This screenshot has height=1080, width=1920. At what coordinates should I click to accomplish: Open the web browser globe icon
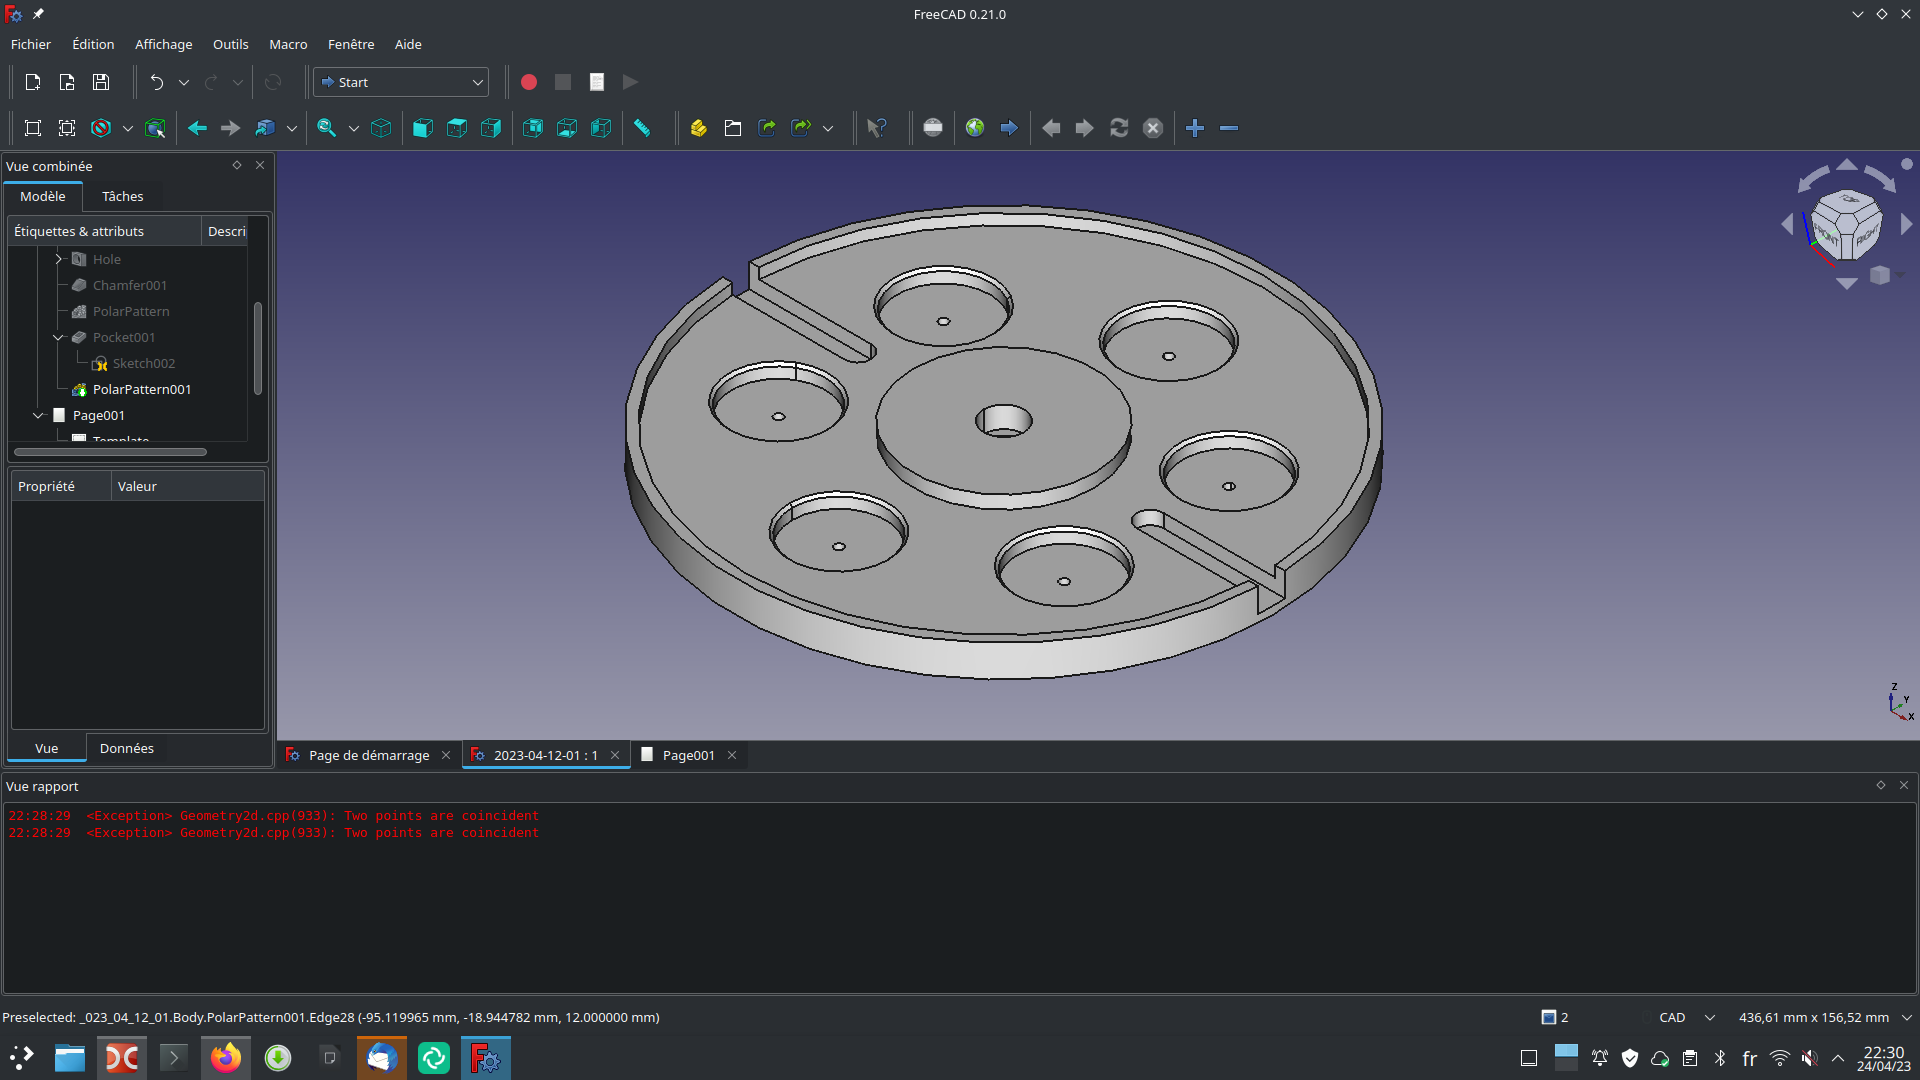click(x=975, y=128)
